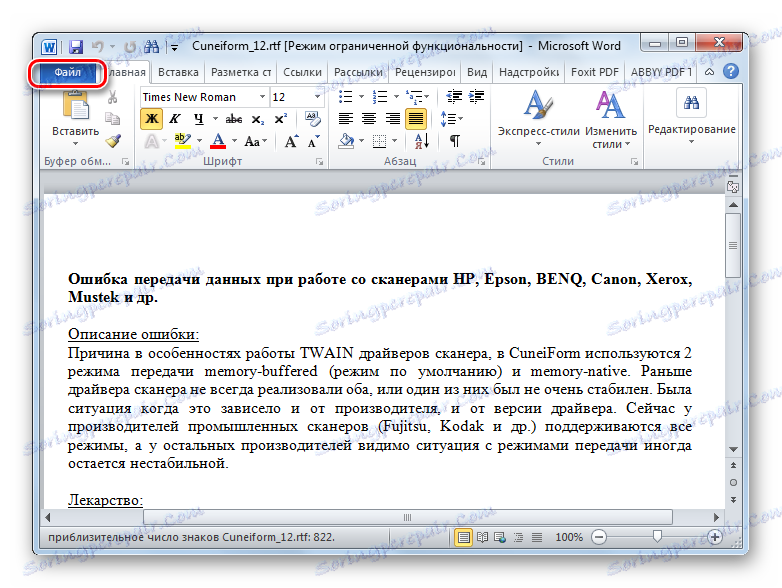Toggle Show paragraph marks
Image resolution: width=782 pixels, height=588 pixels.
tap(454, 141)
